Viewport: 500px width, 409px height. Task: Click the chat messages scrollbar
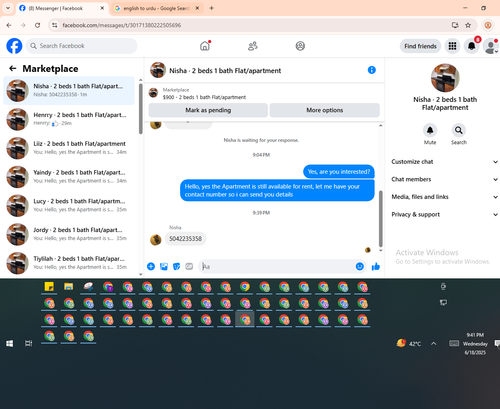(x=381, y=218)
